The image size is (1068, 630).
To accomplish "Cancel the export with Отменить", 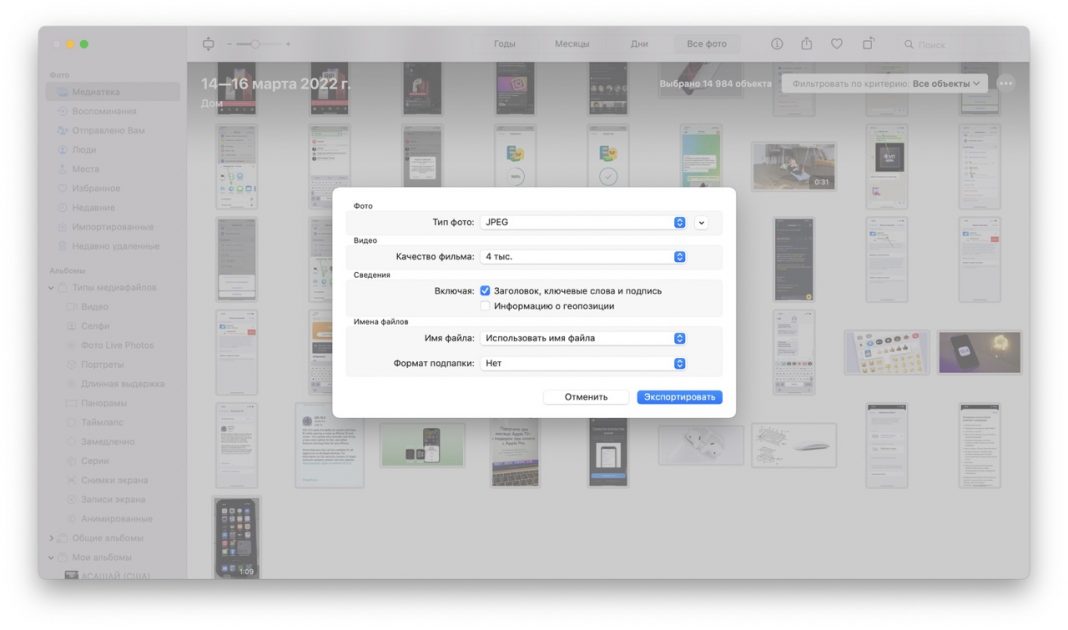I will tap(586, 397).
